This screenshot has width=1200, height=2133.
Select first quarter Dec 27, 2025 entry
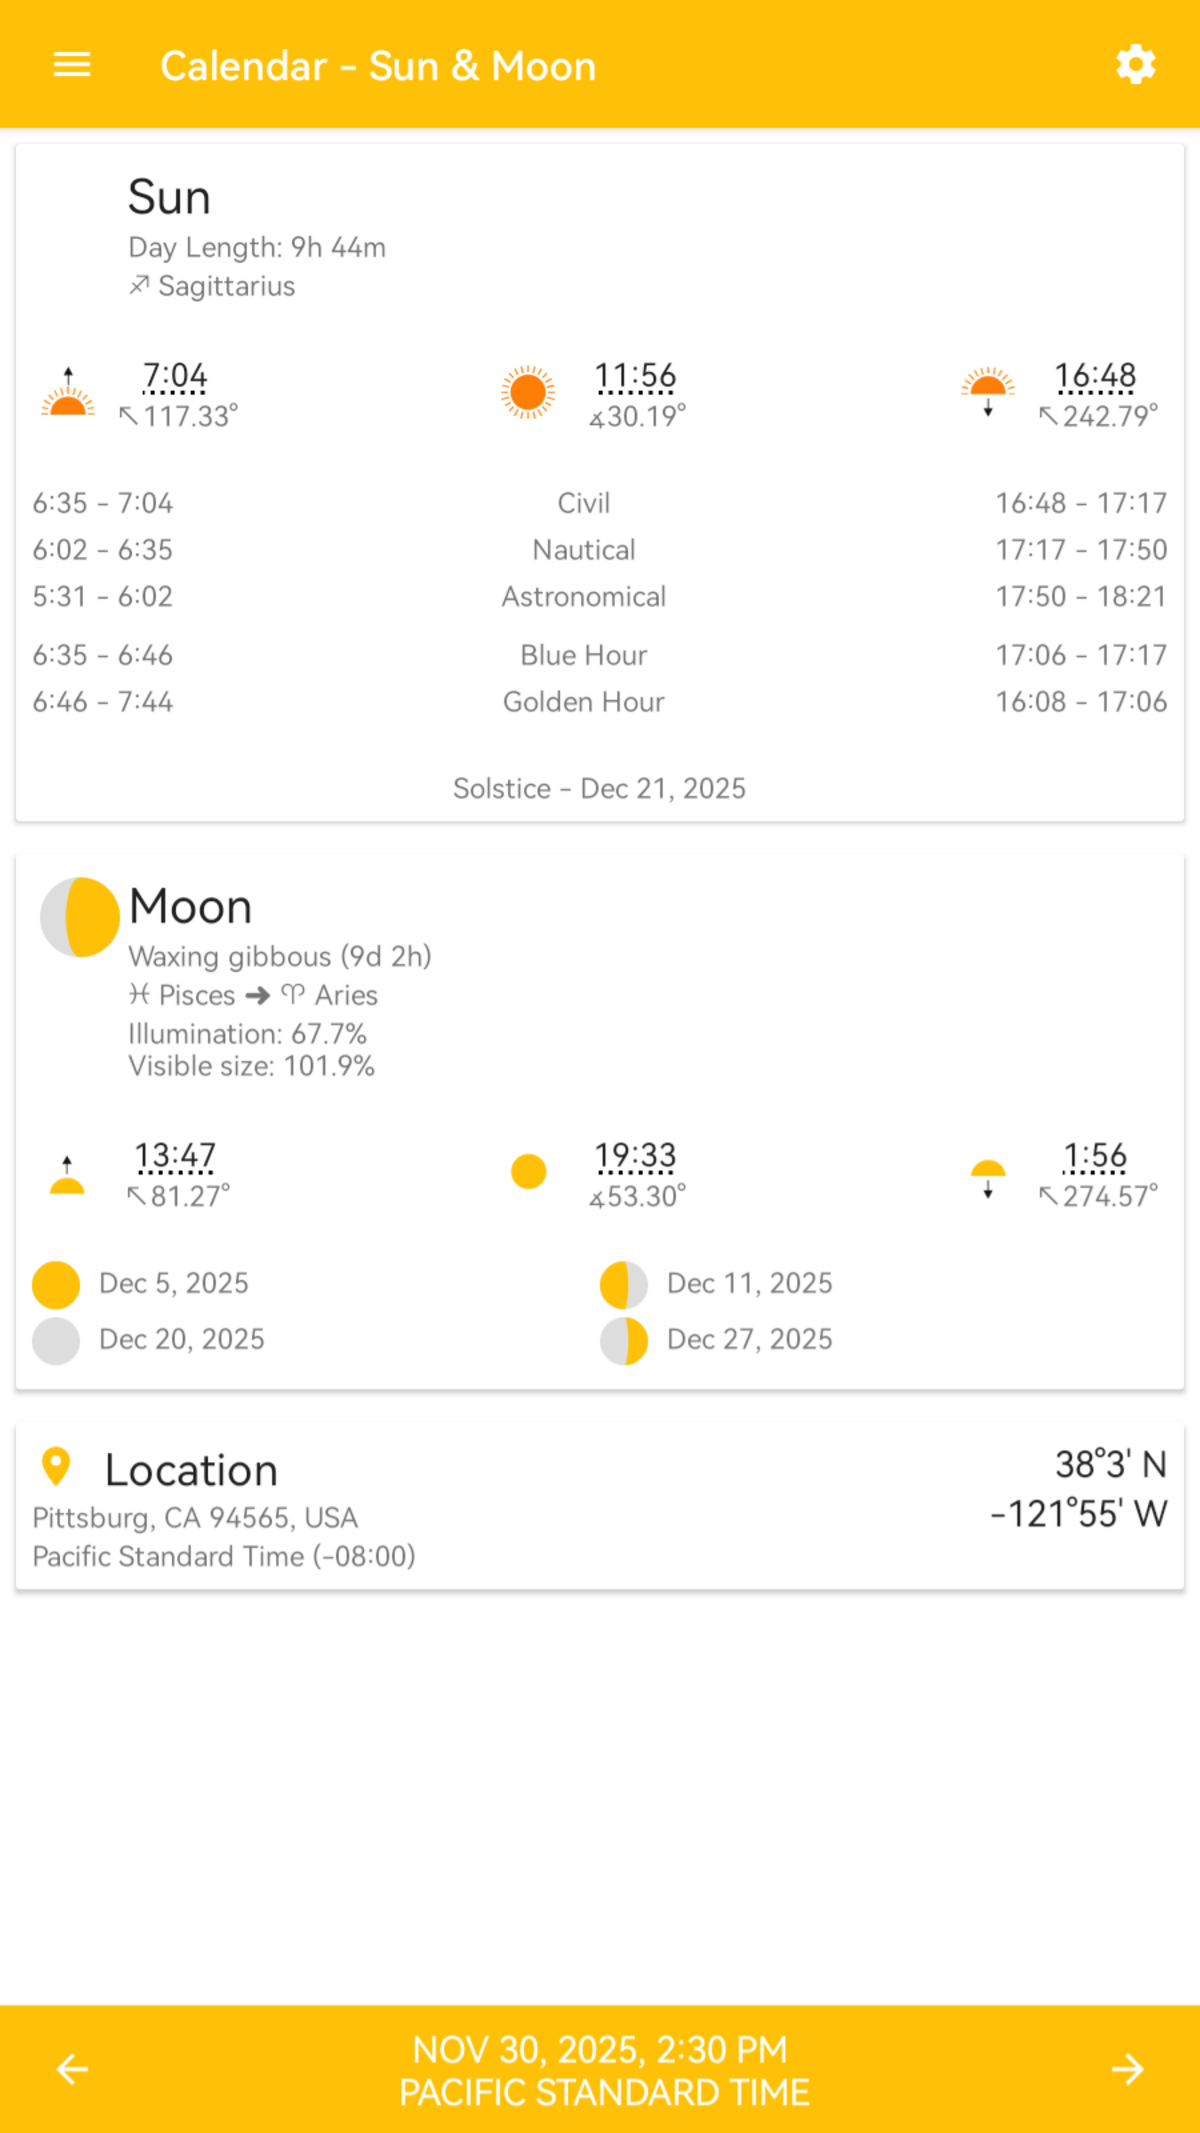coord(716,1340)
